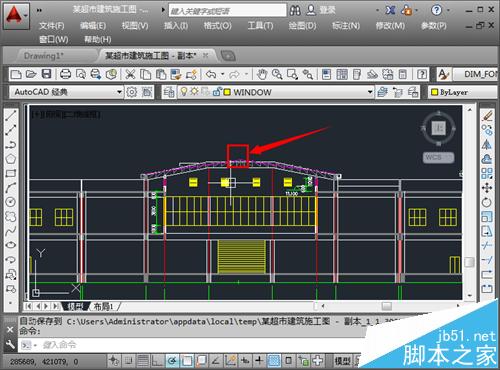Select the Mirror modify tool

click(x=487, y=144)
